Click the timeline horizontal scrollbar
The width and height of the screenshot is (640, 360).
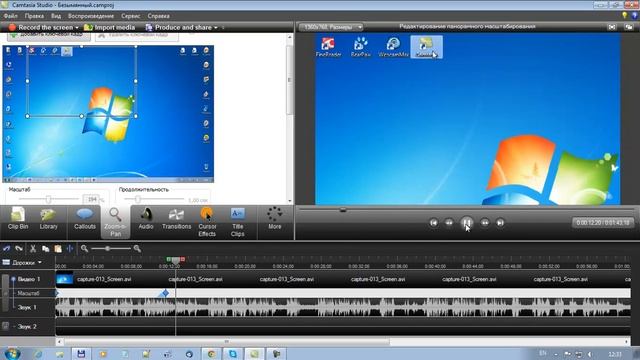coord(227,342)
